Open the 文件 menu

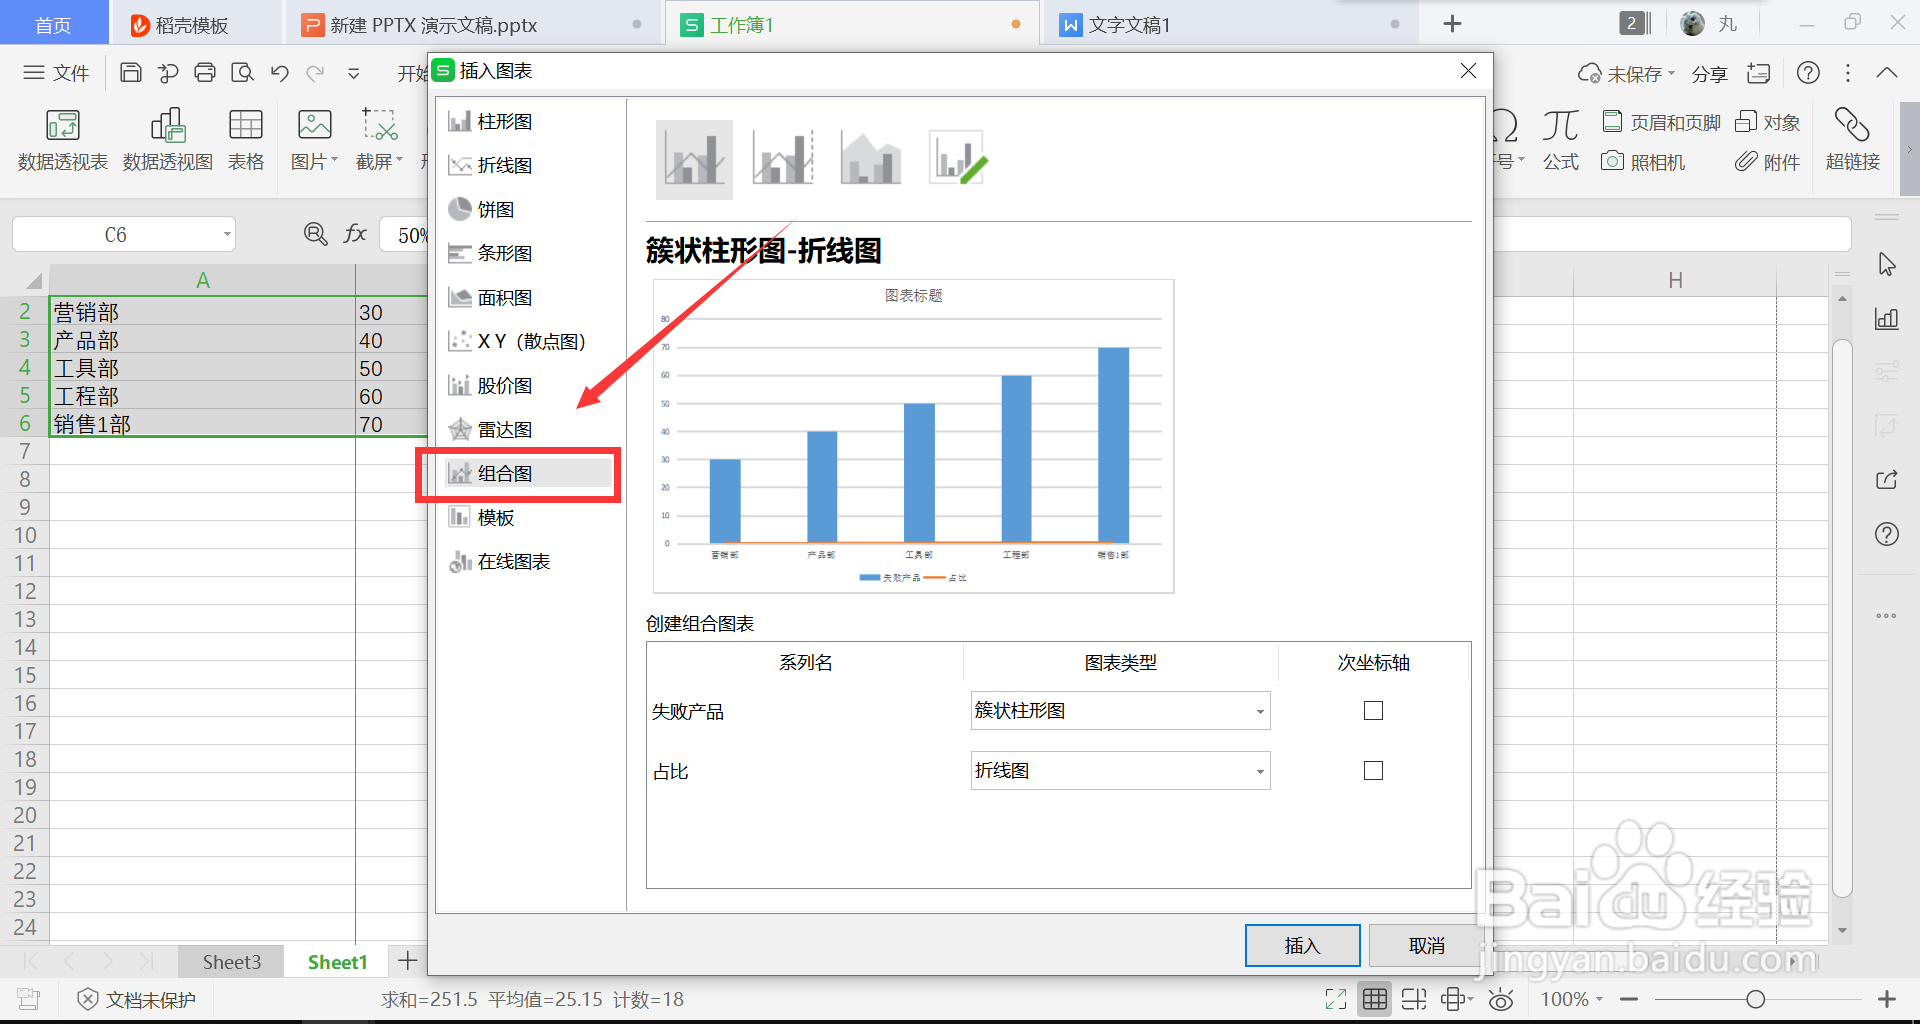56,73
